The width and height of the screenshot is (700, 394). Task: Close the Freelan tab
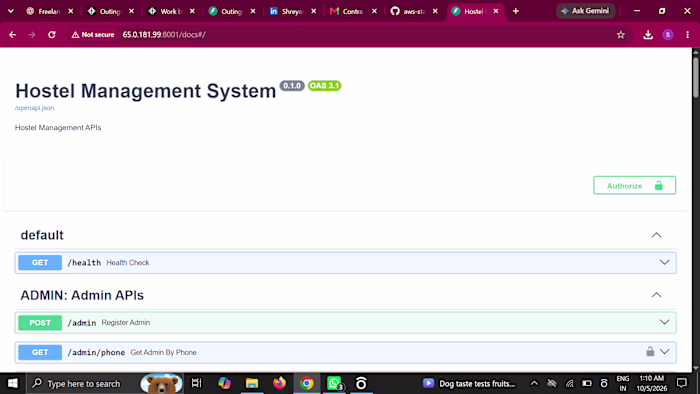[x=71, y=11]
